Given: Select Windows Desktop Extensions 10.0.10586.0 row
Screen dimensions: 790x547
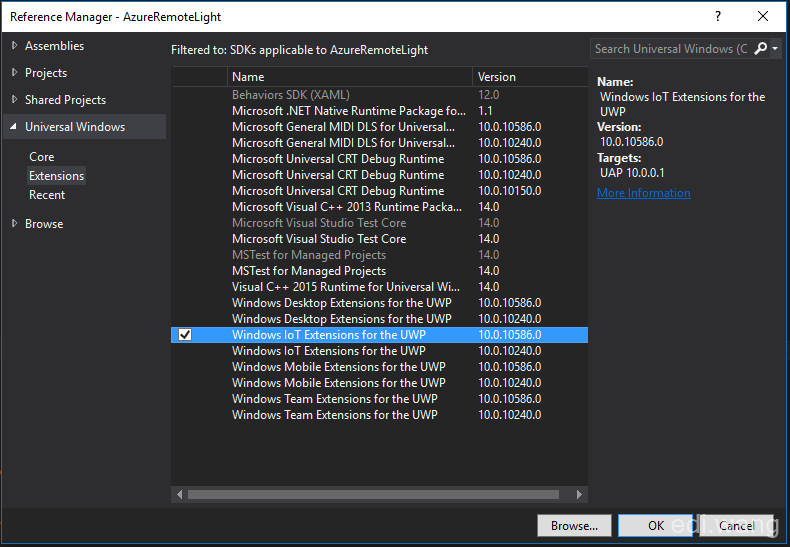Looking at the screenshot, I should click(379, 303).
